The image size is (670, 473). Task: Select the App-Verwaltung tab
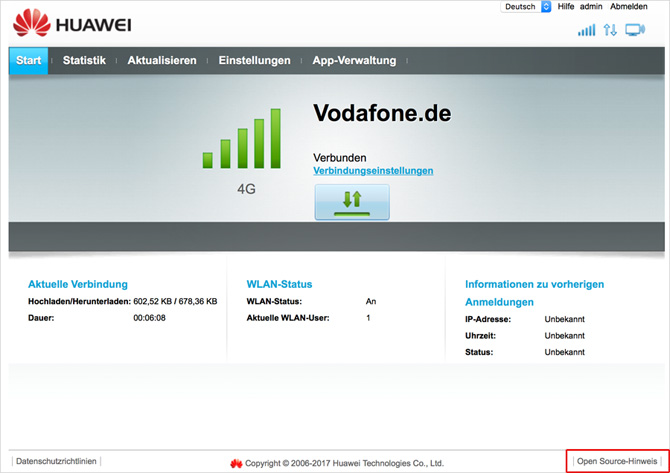pyautogui.click(x=354, y=61)
